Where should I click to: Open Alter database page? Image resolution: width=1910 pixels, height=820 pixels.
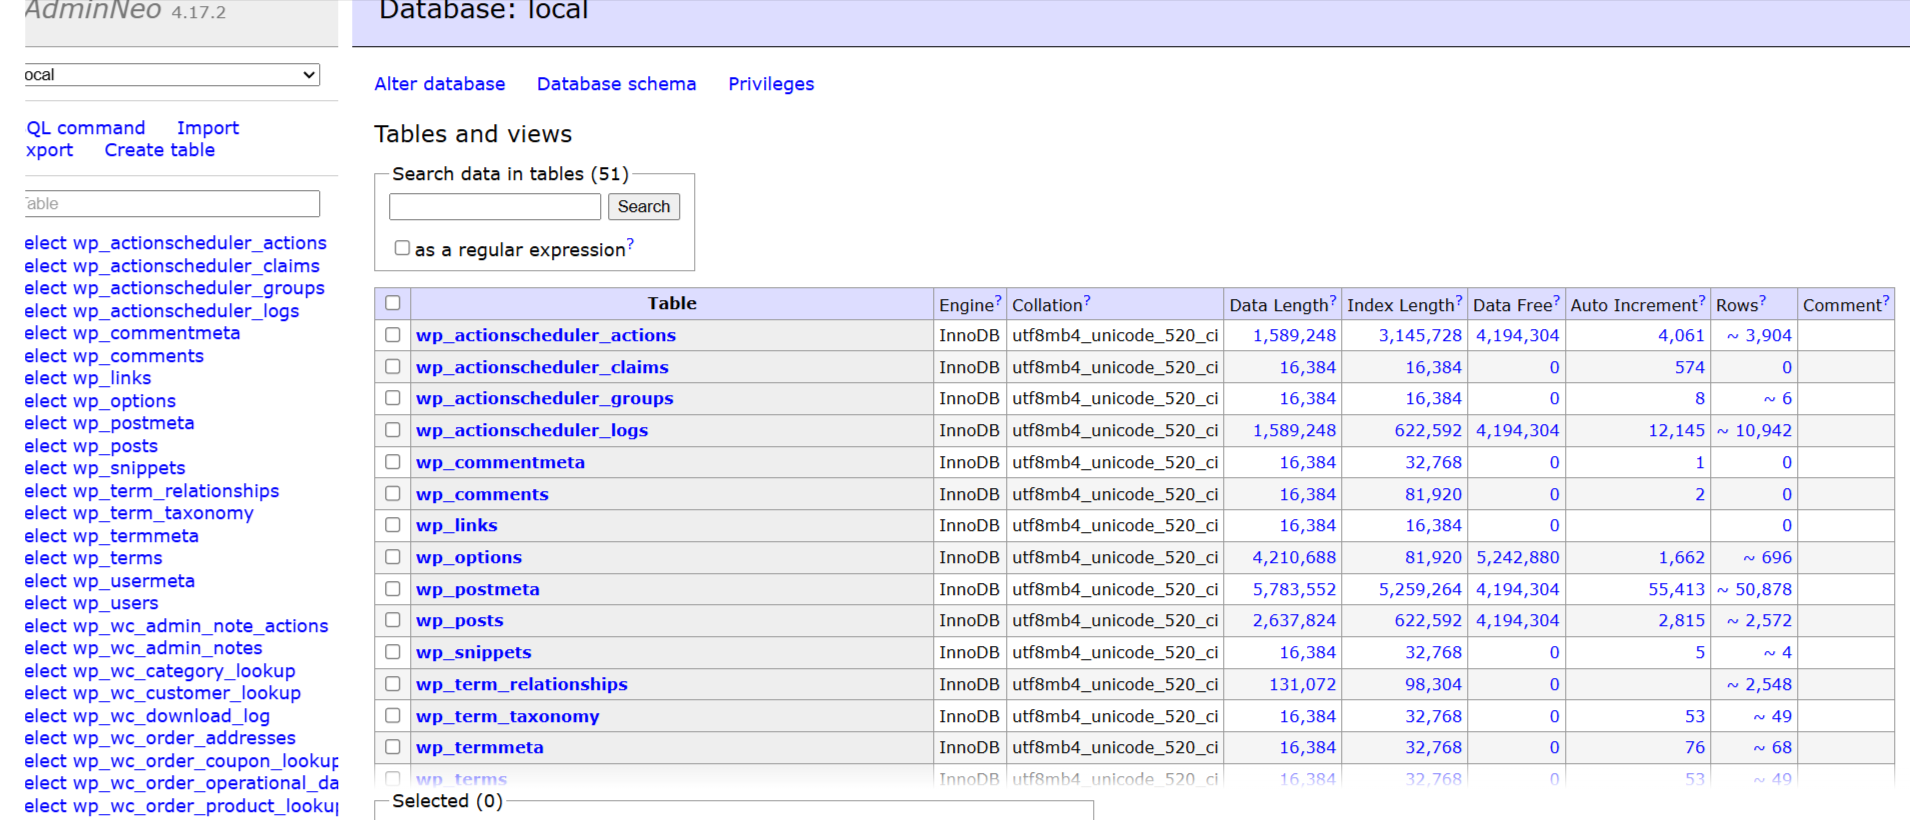(439, 84)
